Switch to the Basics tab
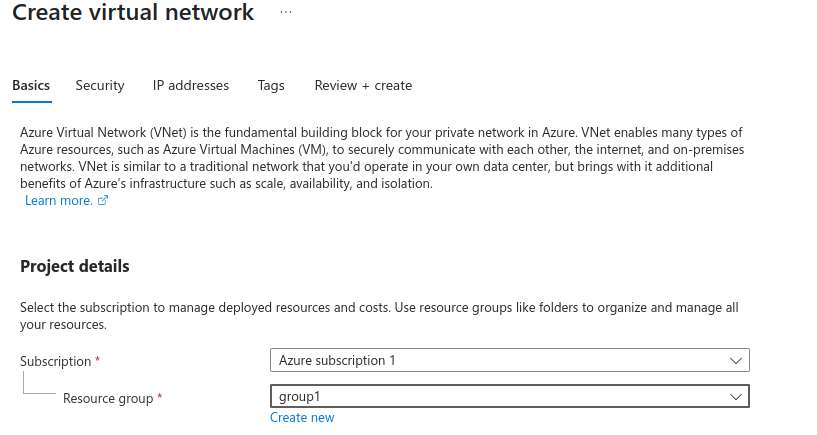This screenshot has height=435, width=817. [x=31, y=86]
